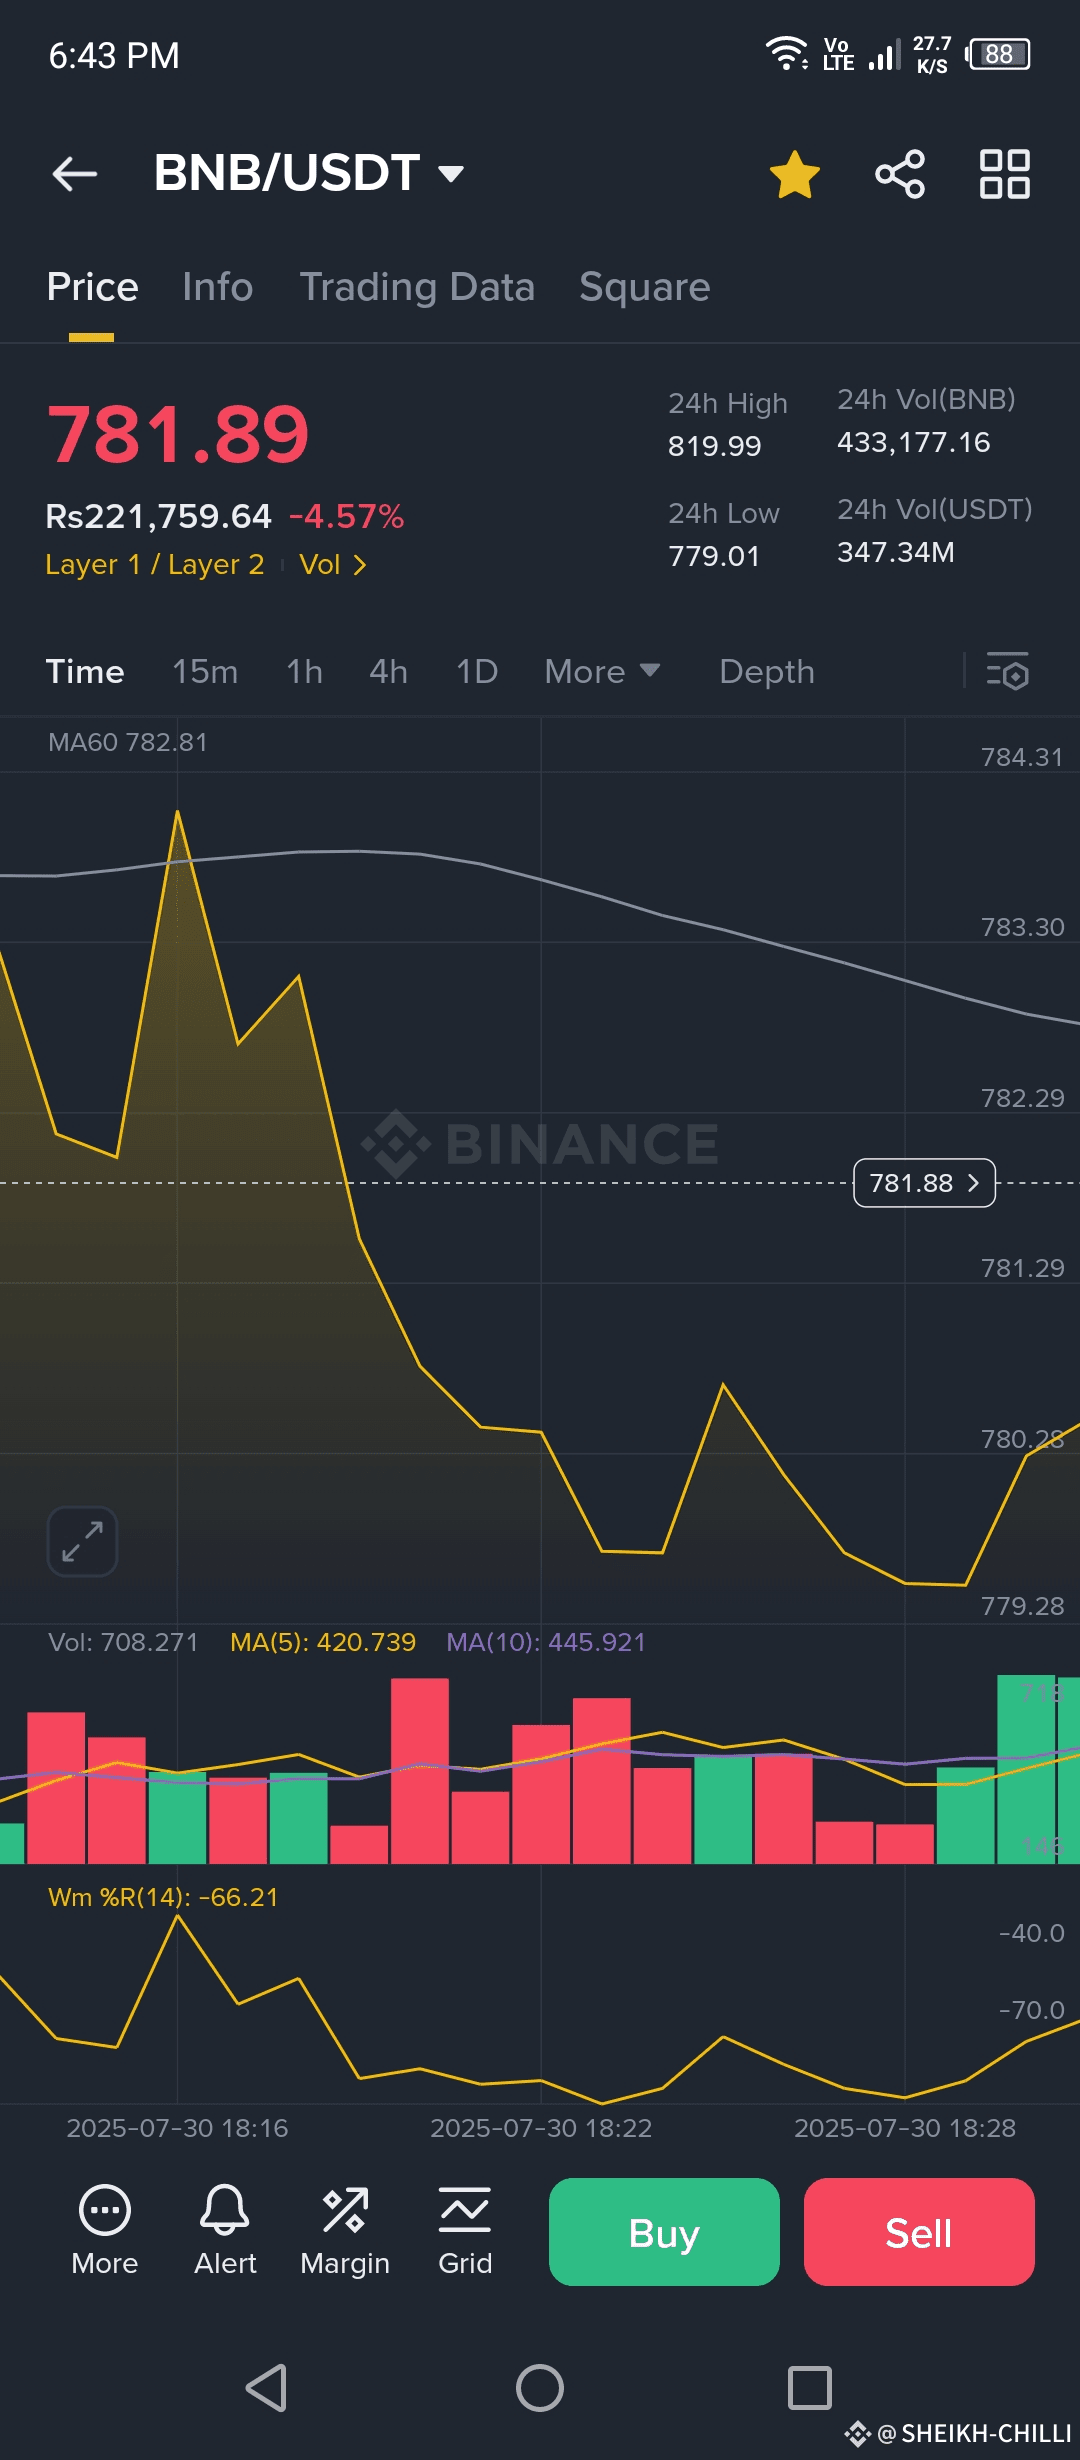Open the More menu icon in bottom bar

coord(105,2232)
